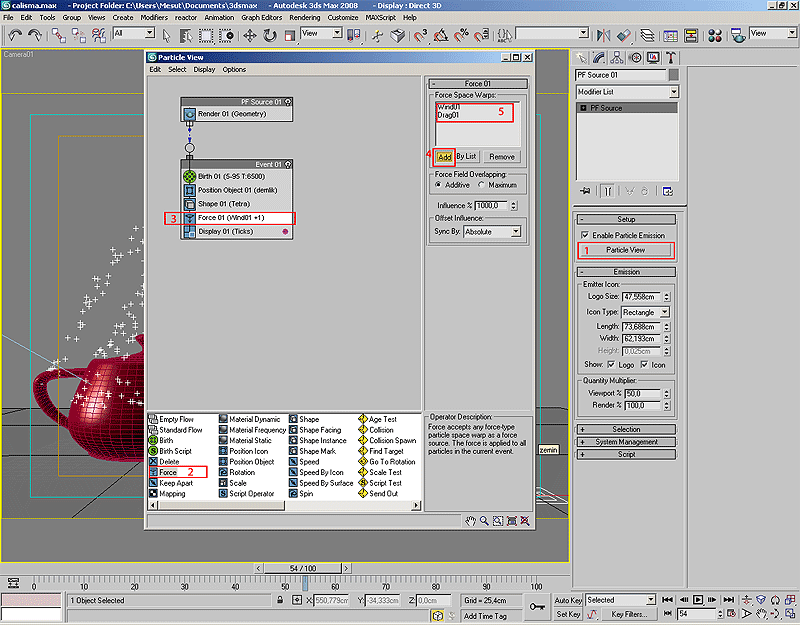Open the Force operator in depot list
Image resolution: width=800 pixels, height=625 pixels.
167,472
